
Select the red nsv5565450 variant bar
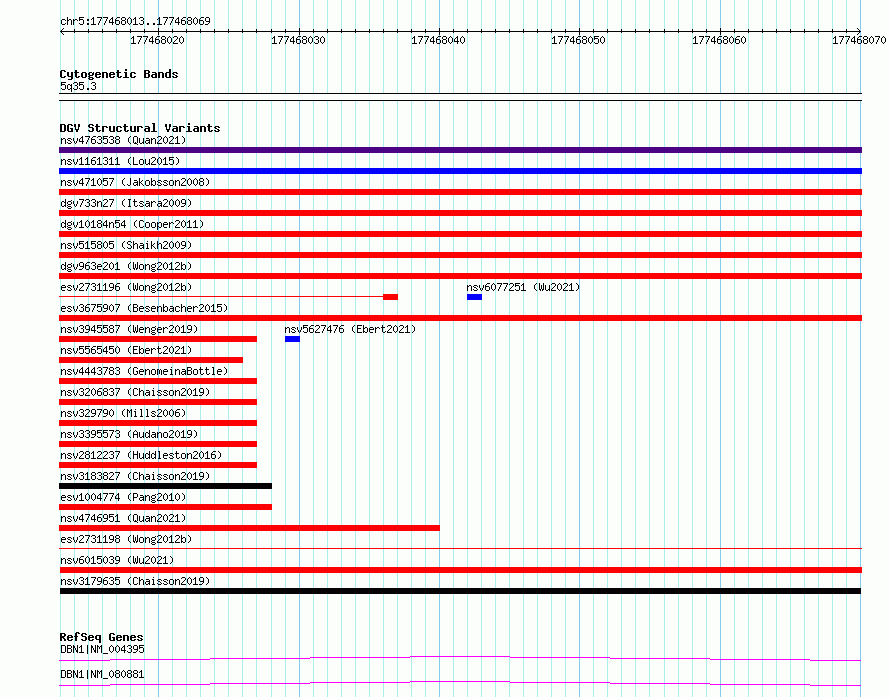[x=151, y=360]
